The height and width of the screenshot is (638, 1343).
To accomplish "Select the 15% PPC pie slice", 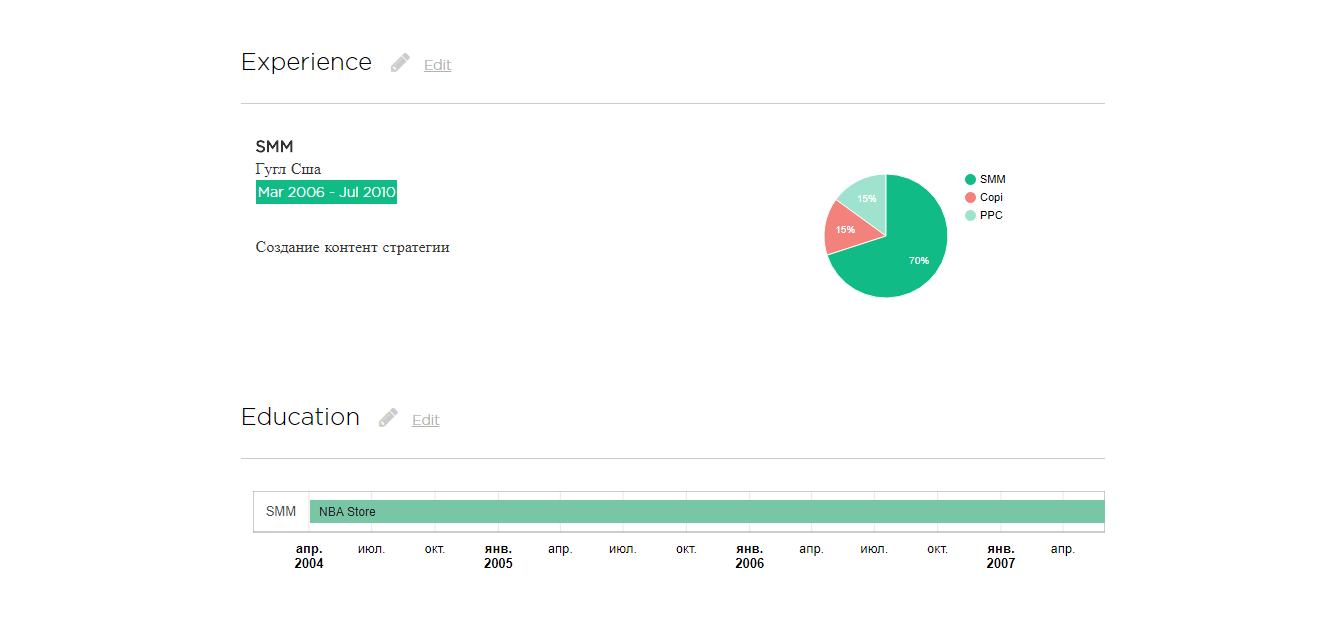I will (866, 194).
